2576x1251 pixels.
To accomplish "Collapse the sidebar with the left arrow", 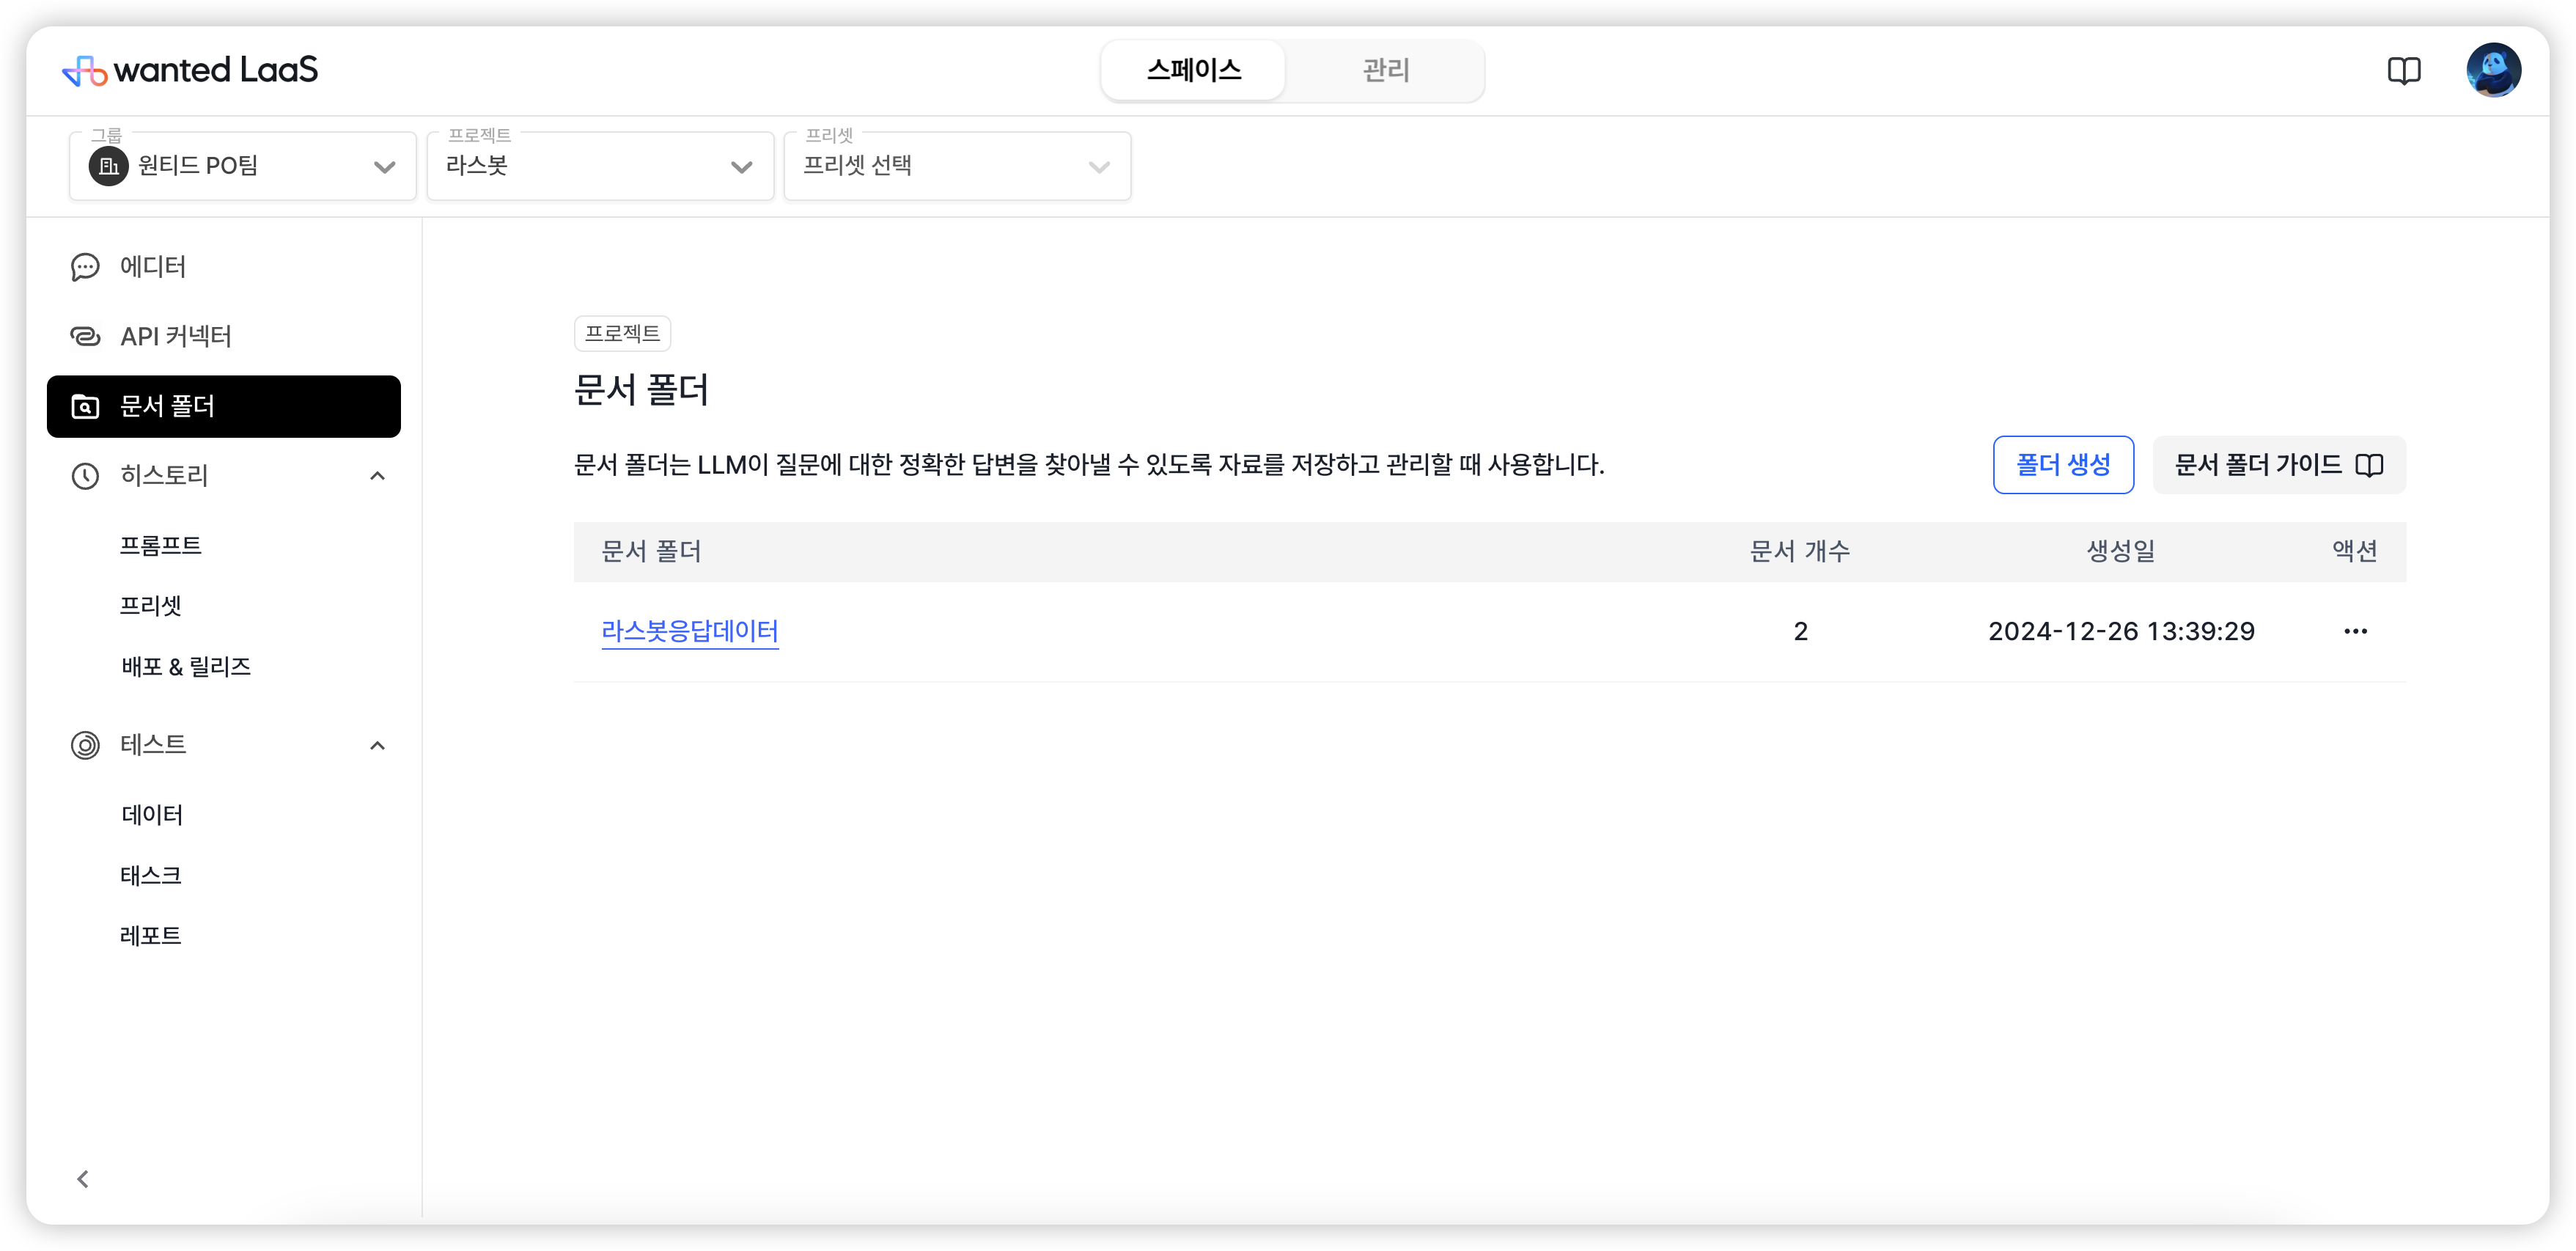I will pyautogui.click(x=83, y=1179).
